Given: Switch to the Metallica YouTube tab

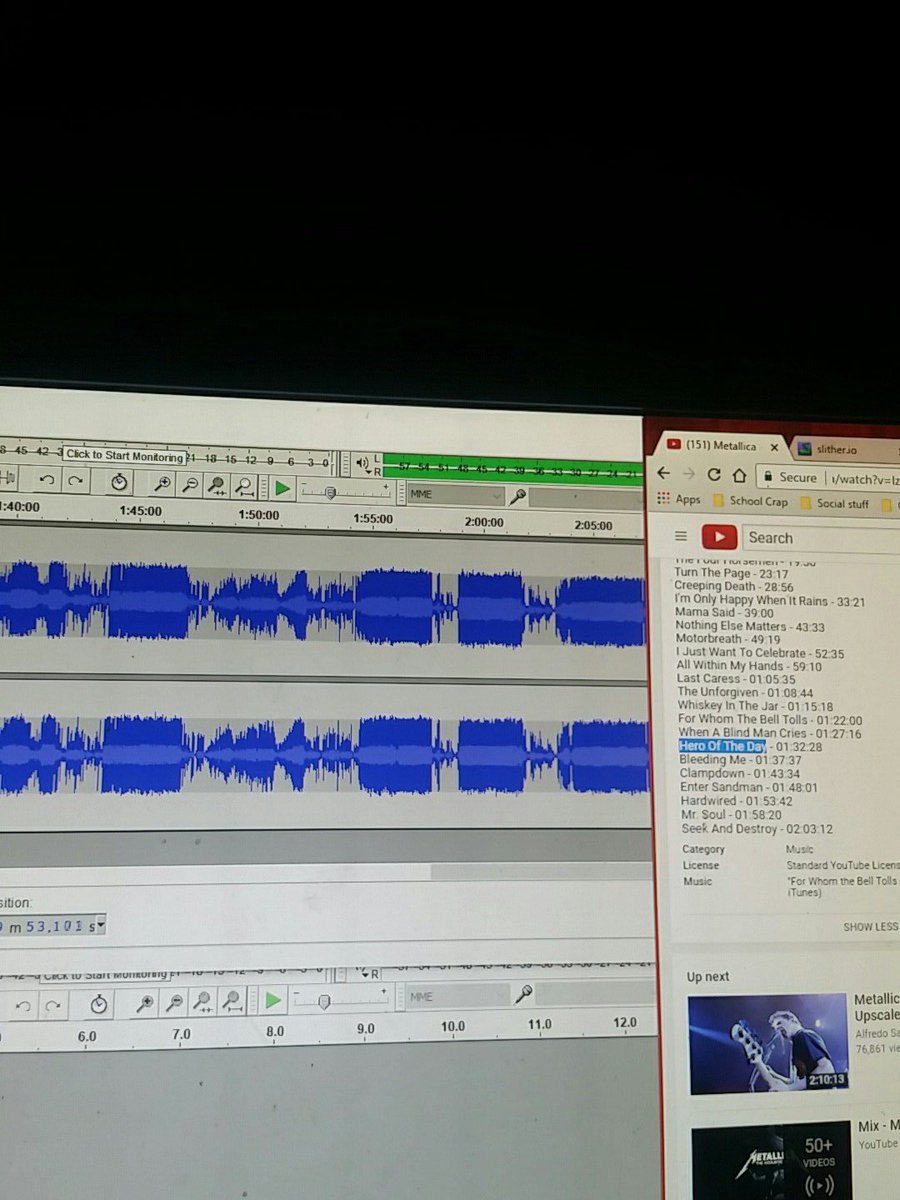Looking at the screenshot, I should pos(720,446).
